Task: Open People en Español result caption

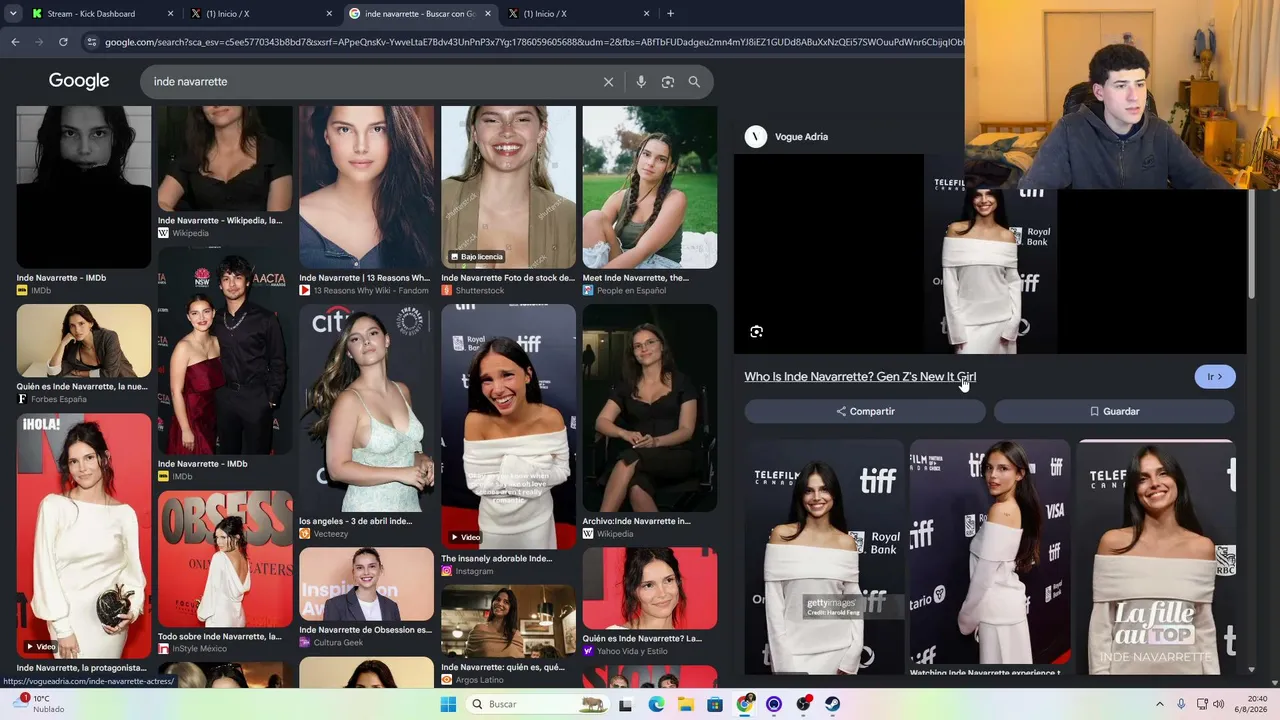Action: 636,278
